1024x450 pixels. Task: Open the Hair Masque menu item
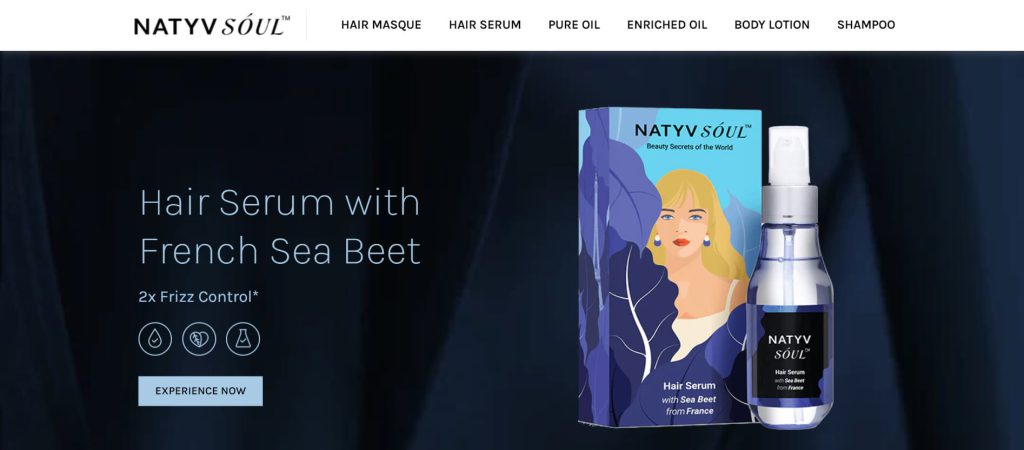click(381, 25)
